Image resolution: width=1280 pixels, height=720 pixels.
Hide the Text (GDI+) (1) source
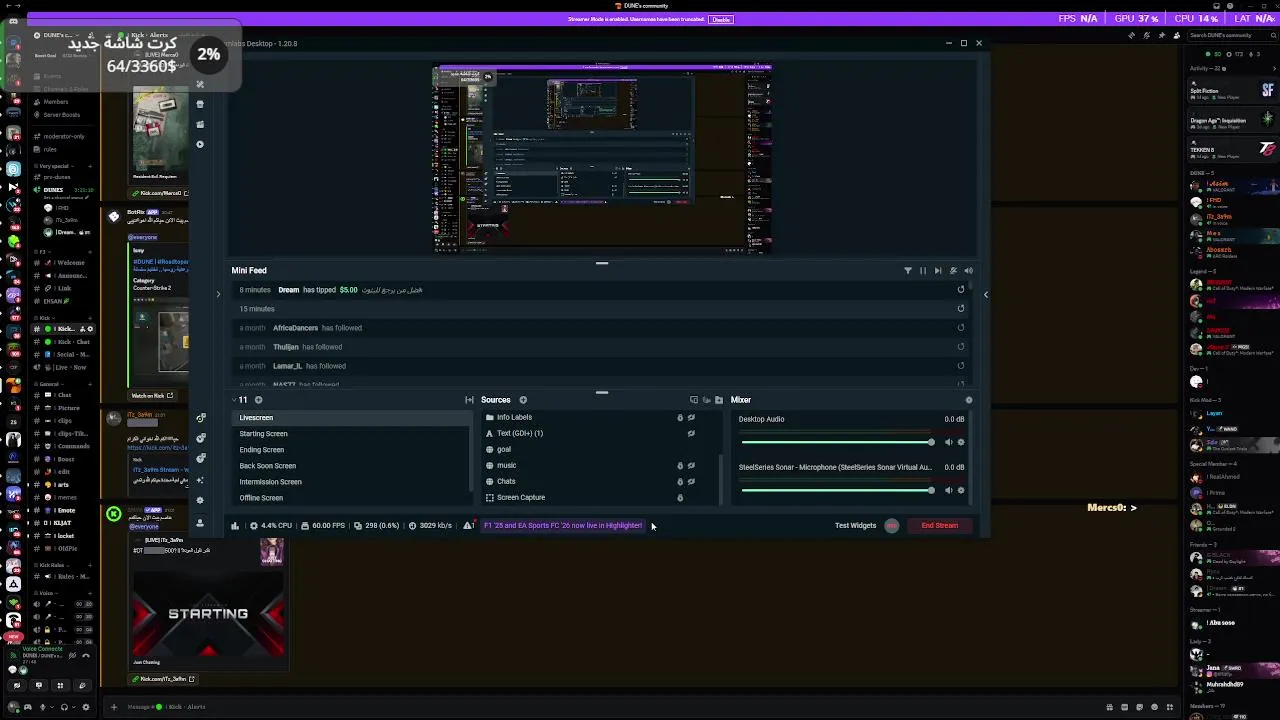[691, 433]
